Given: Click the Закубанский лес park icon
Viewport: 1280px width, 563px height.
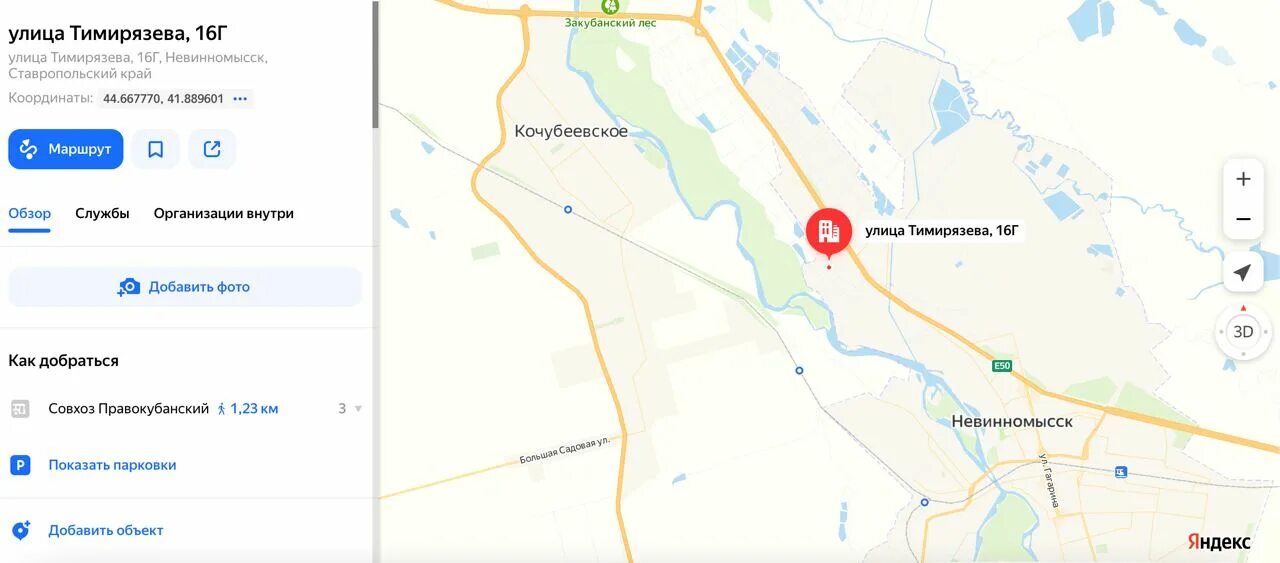Looking at the screenshot, I should 610,6.
